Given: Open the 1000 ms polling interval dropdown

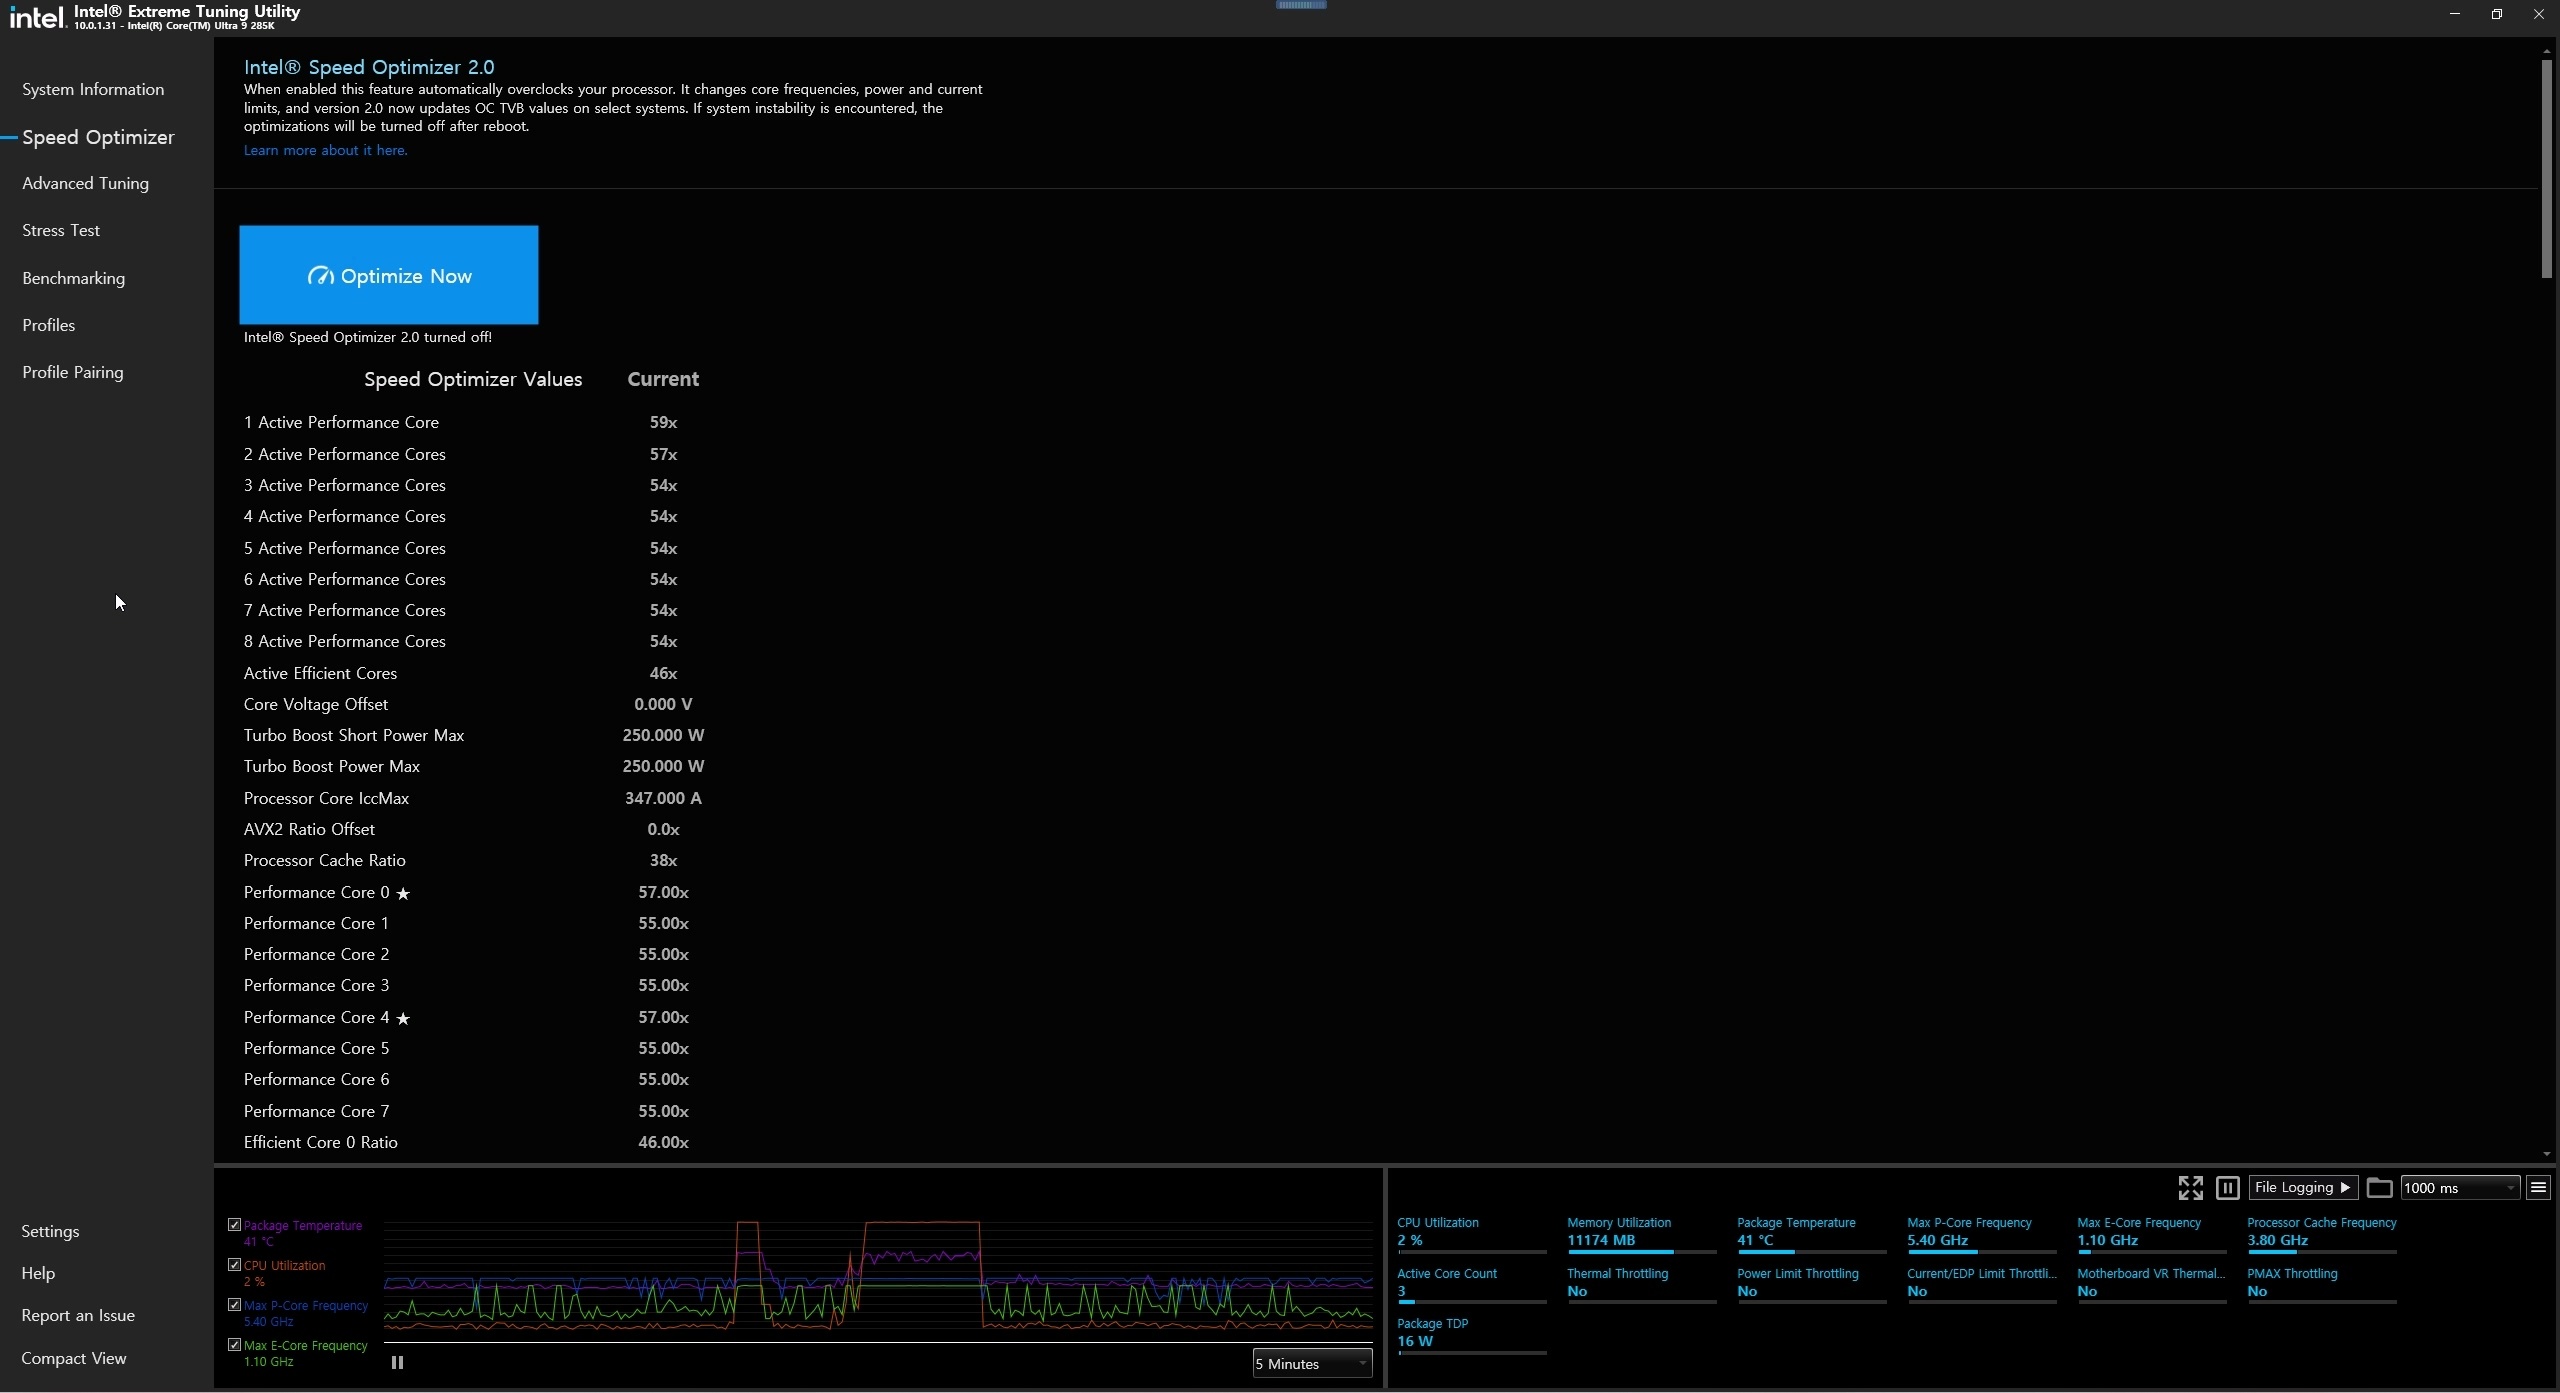Looking at the screenshot, I should (x=2460, y=1187).
